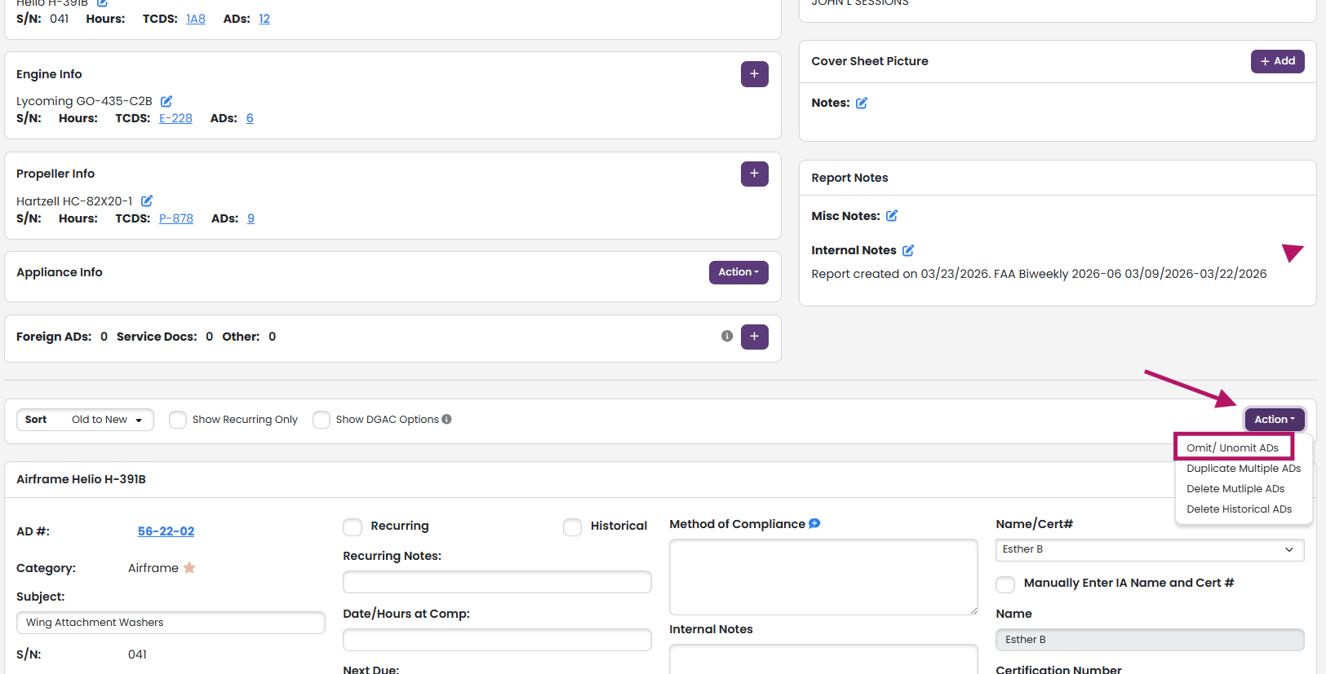
Task: Edit the Cover Sheet Notes
Action: [861, 103]
